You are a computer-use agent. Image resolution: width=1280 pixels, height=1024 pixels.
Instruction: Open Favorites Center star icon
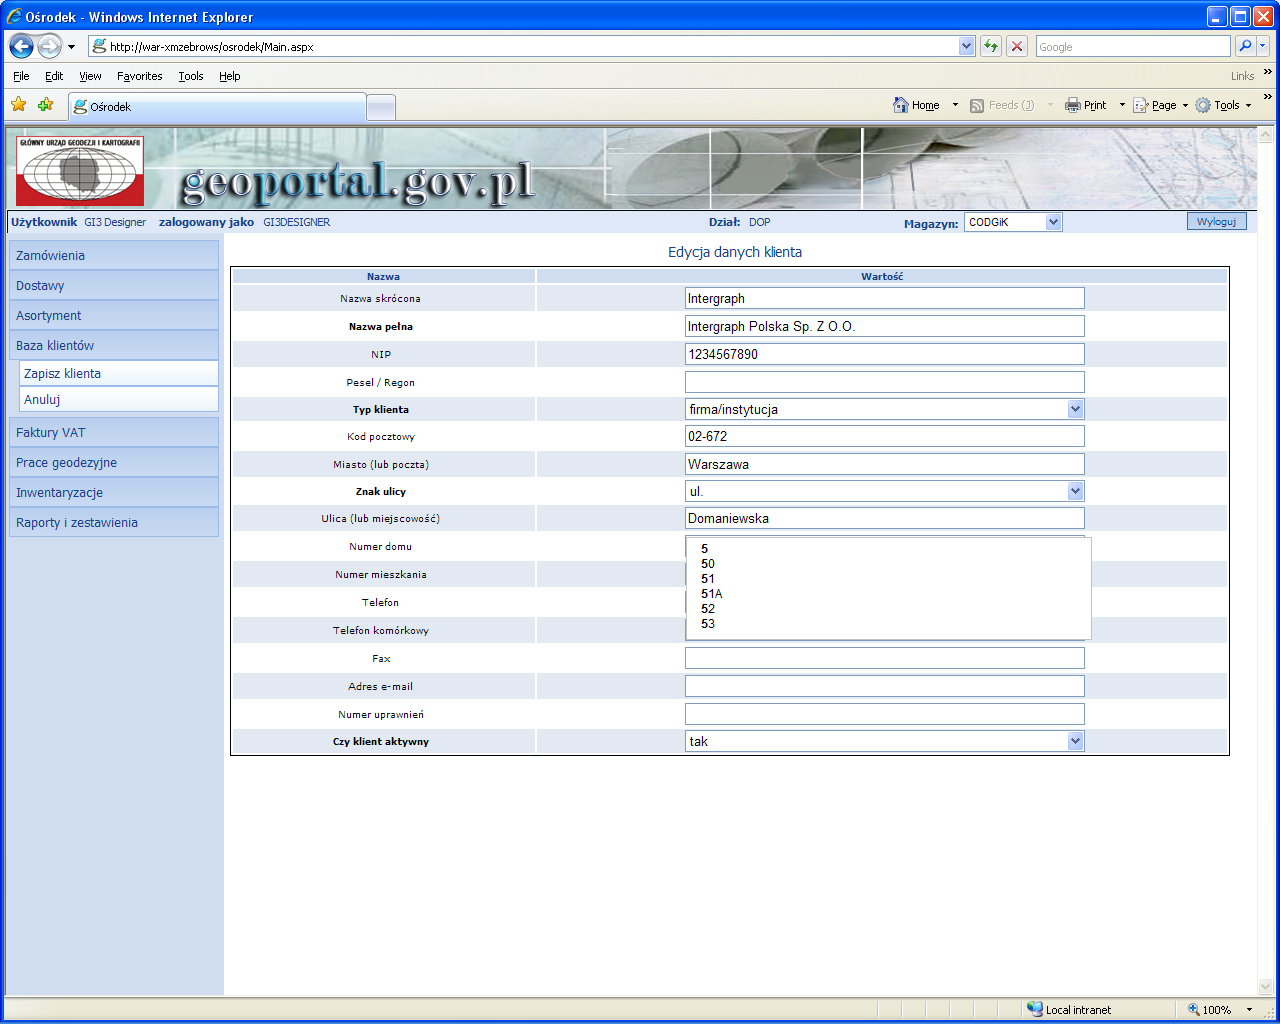pyautogui.click(x=19, y=105)
